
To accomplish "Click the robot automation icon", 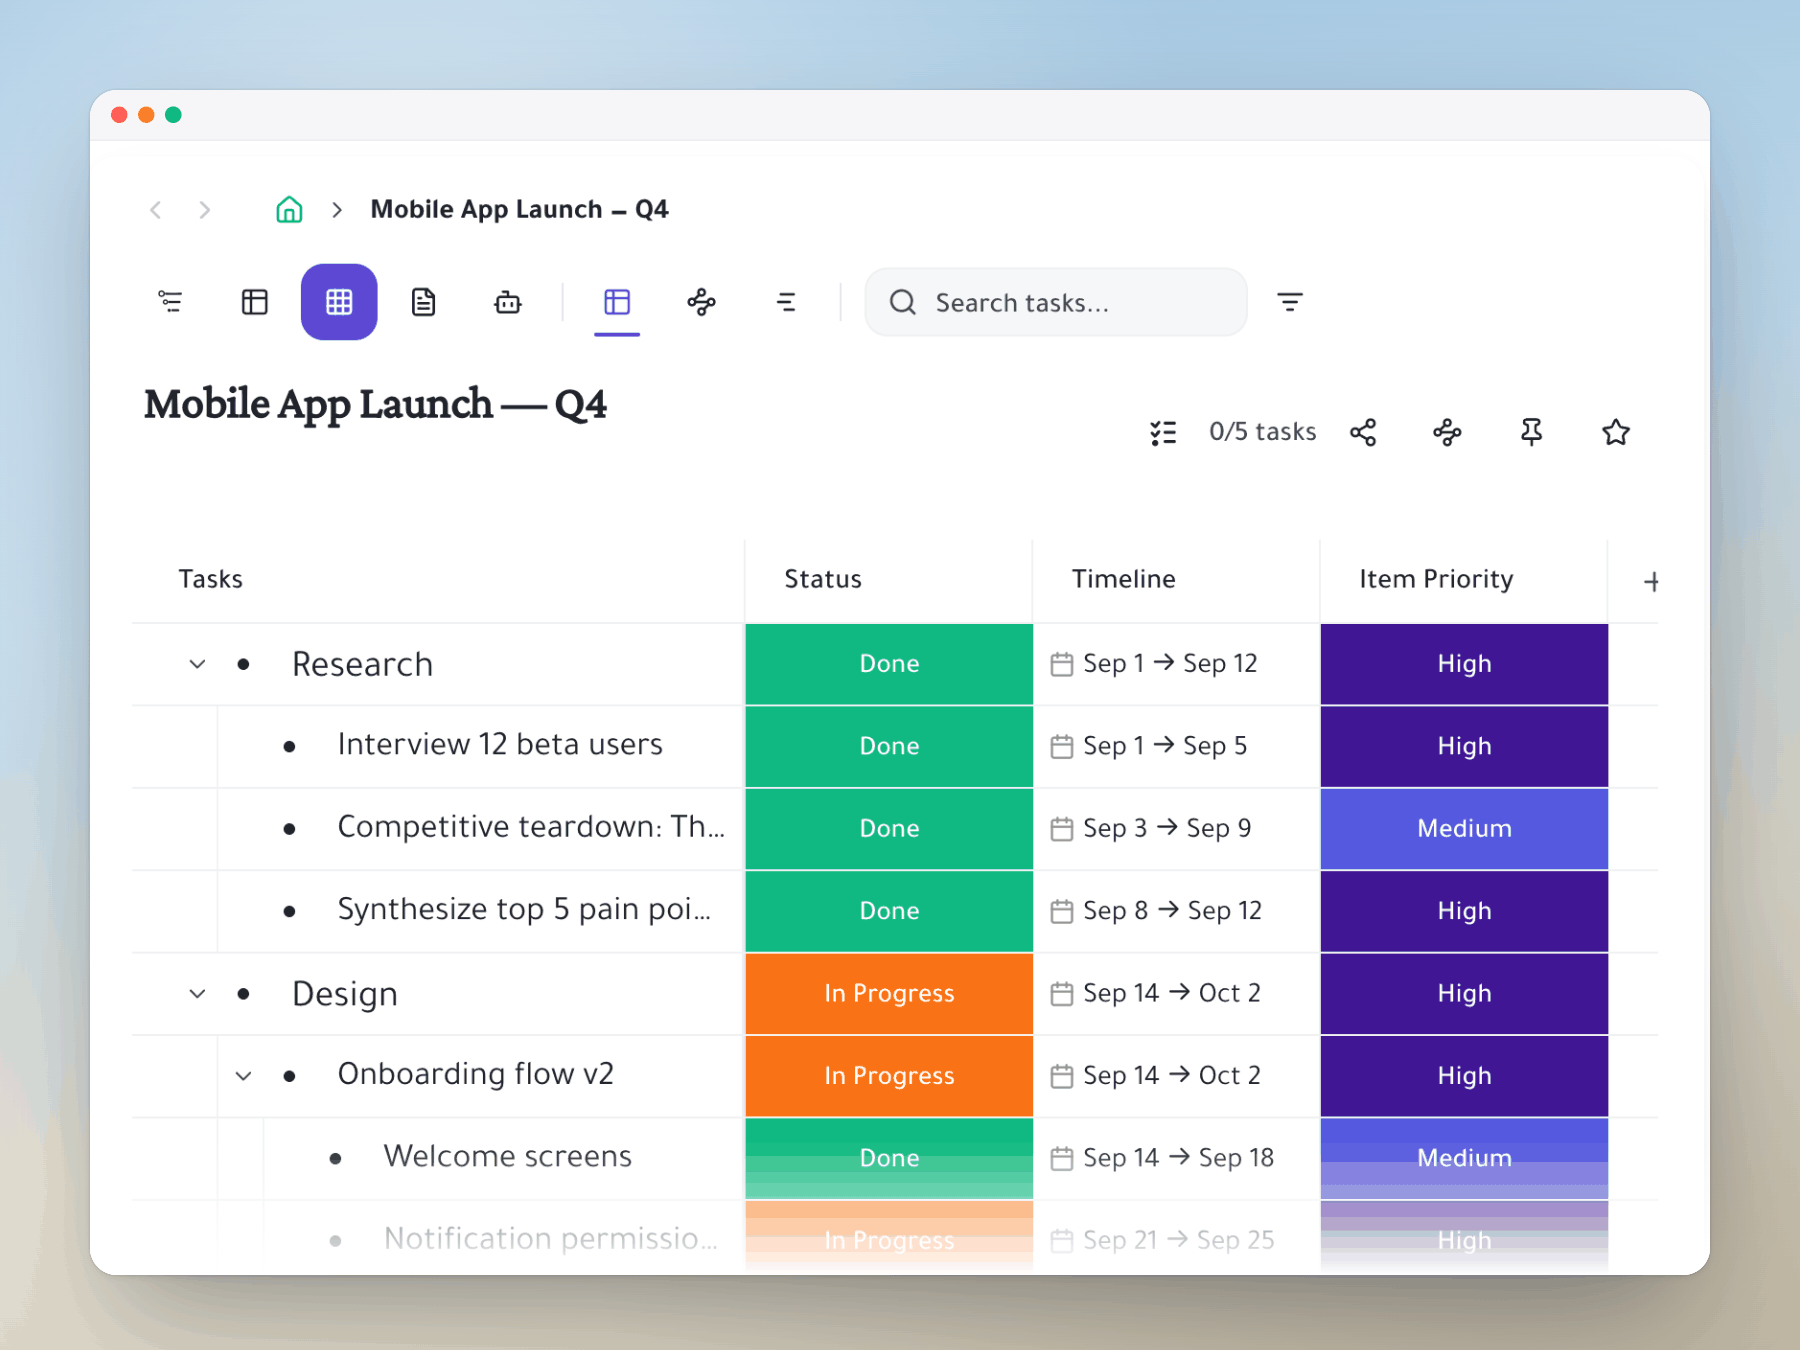I will coord(508,302).
